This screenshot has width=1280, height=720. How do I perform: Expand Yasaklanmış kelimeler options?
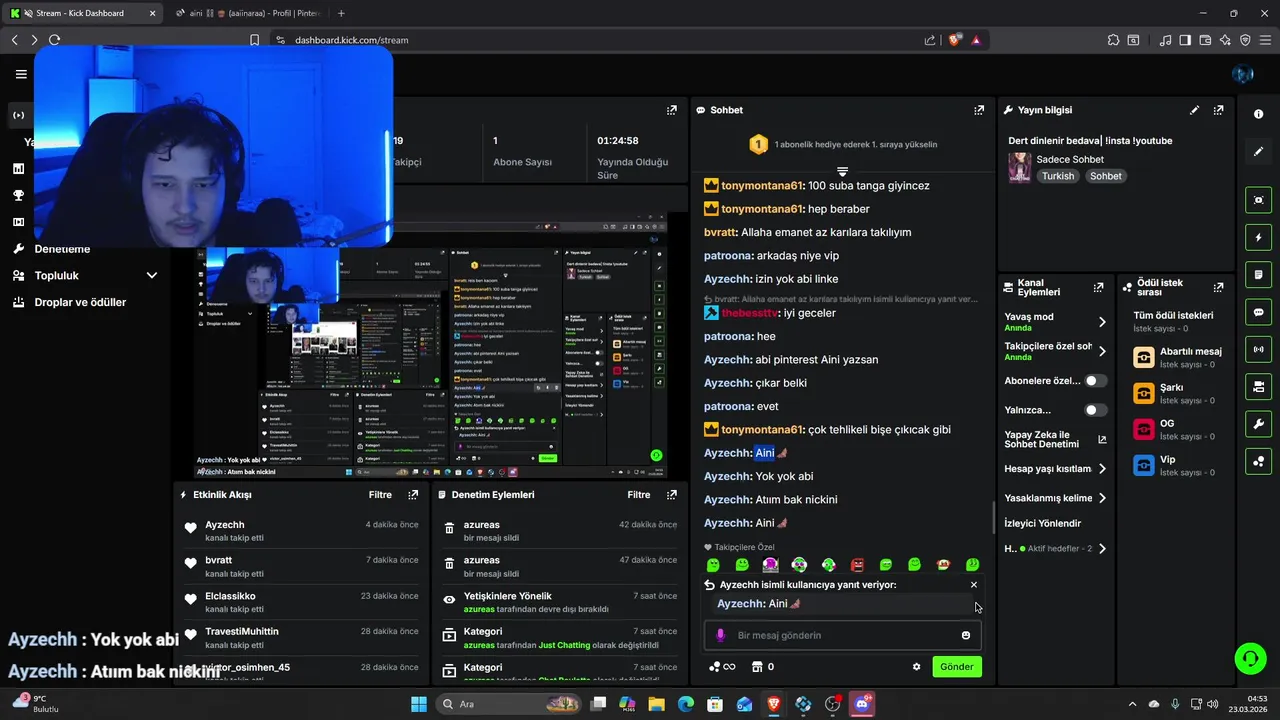[x=1102, y=498]
